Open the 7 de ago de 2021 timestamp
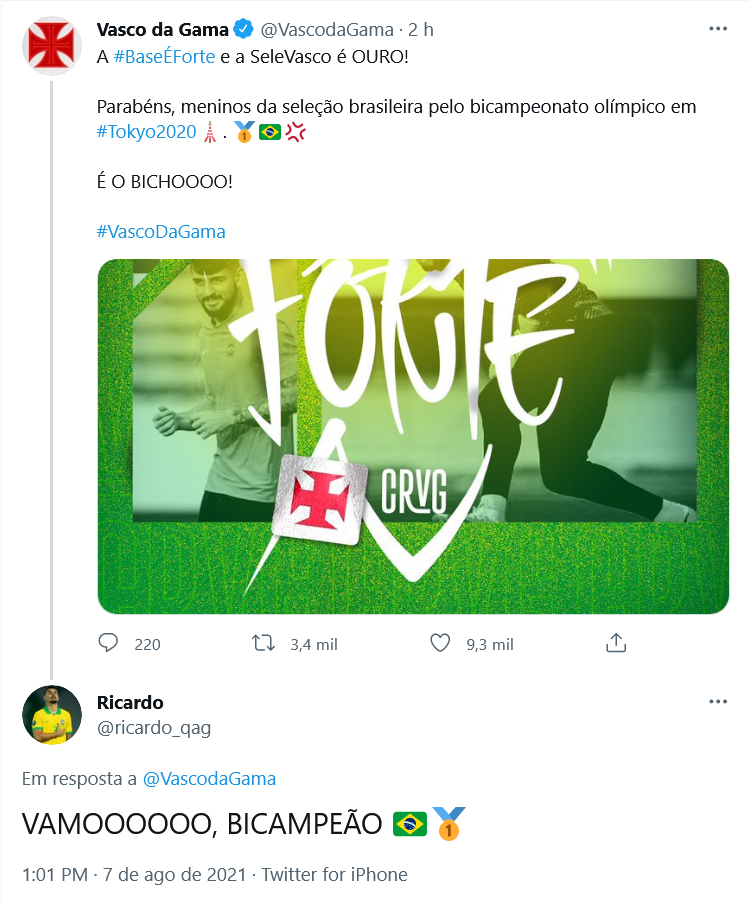This screenshot has height=903, width=748. pyautogui.click(x=174, y=874)
